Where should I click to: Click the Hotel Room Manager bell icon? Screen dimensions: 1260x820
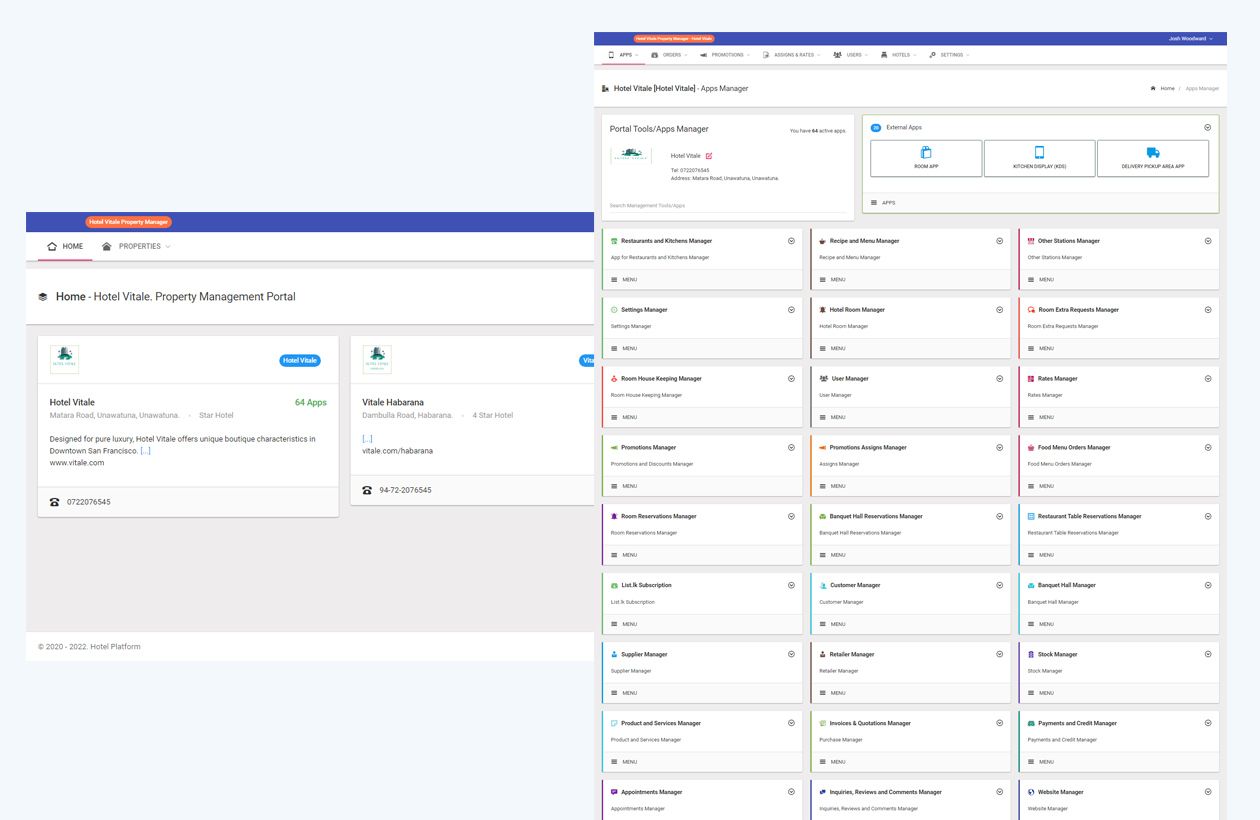[822, 310]
